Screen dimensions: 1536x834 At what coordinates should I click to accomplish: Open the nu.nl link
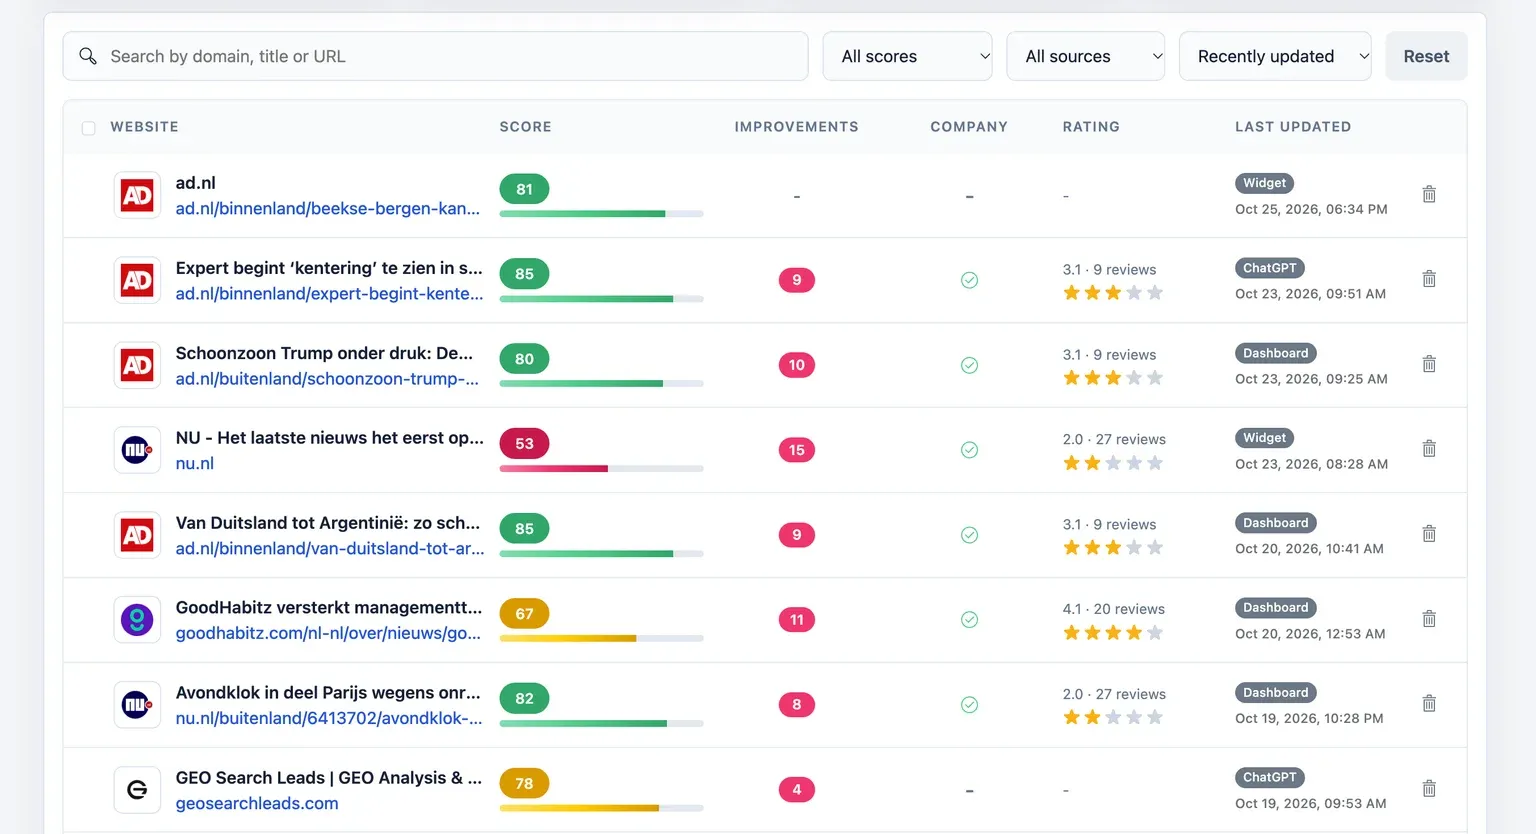click(x=195, y=463)
